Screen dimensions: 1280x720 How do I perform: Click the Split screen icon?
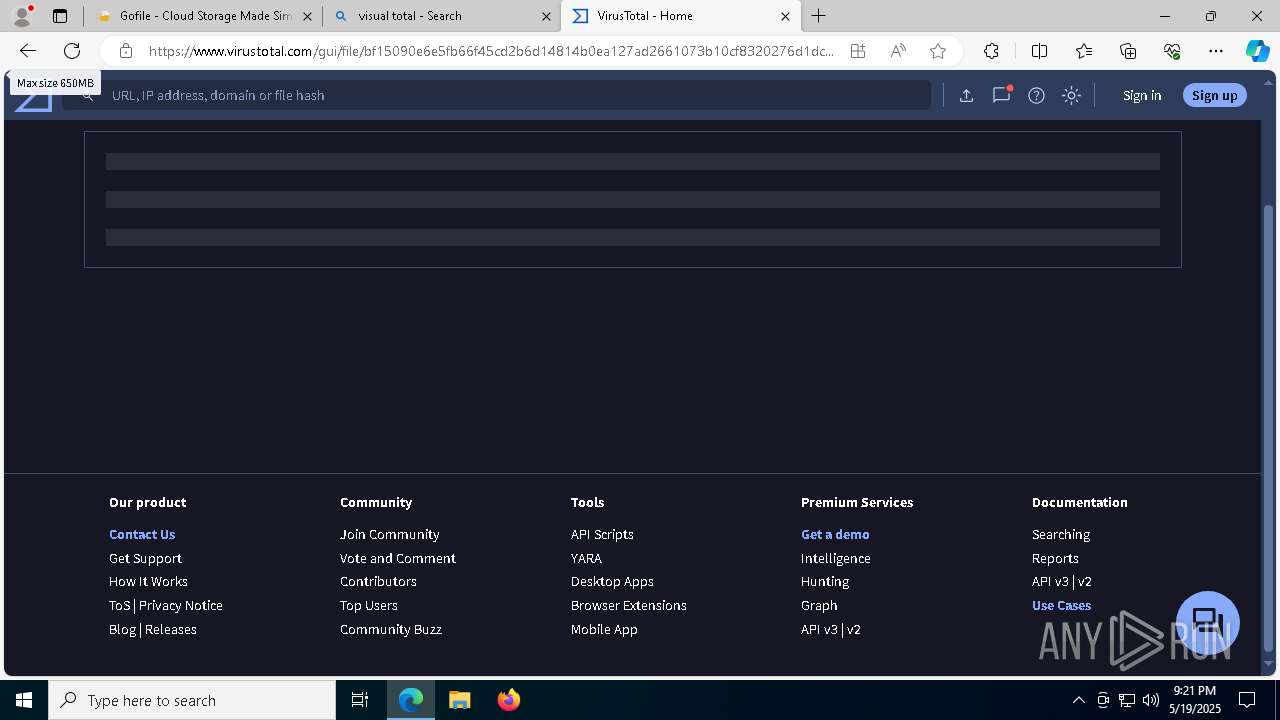[1039, 51]
